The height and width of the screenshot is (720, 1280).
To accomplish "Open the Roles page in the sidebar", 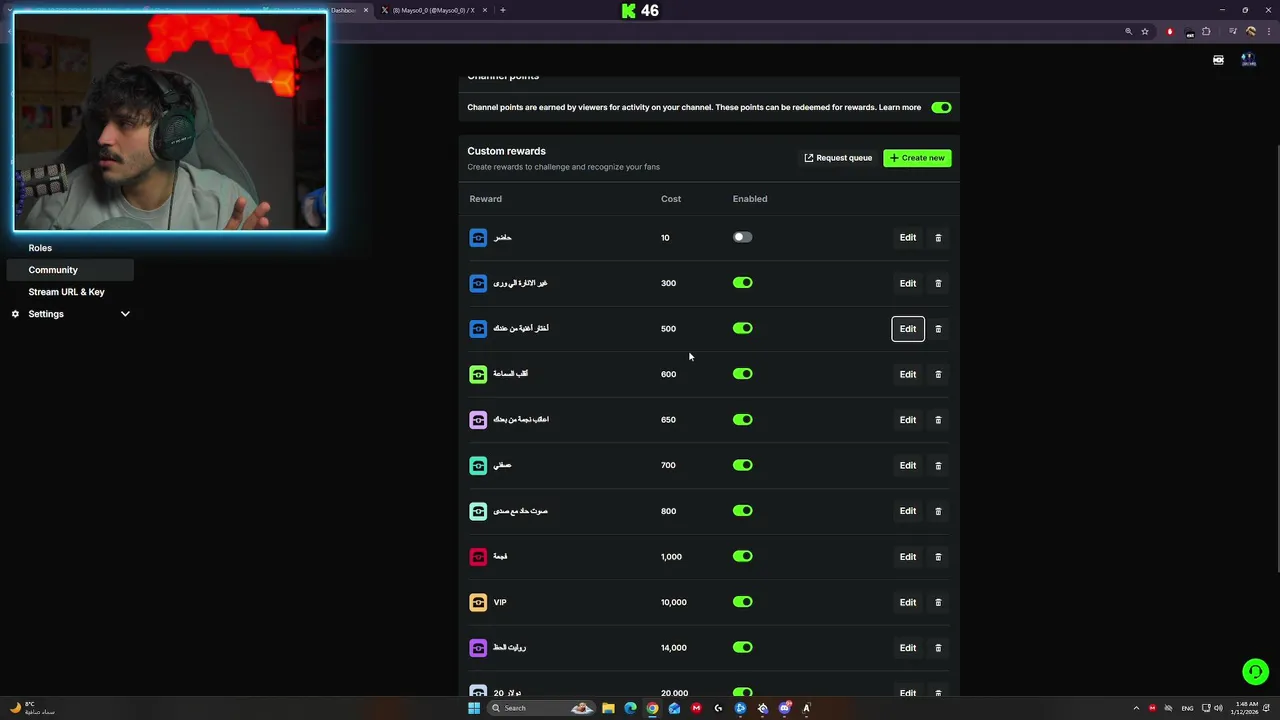I will pyautogui.click(x=40, y=248).
